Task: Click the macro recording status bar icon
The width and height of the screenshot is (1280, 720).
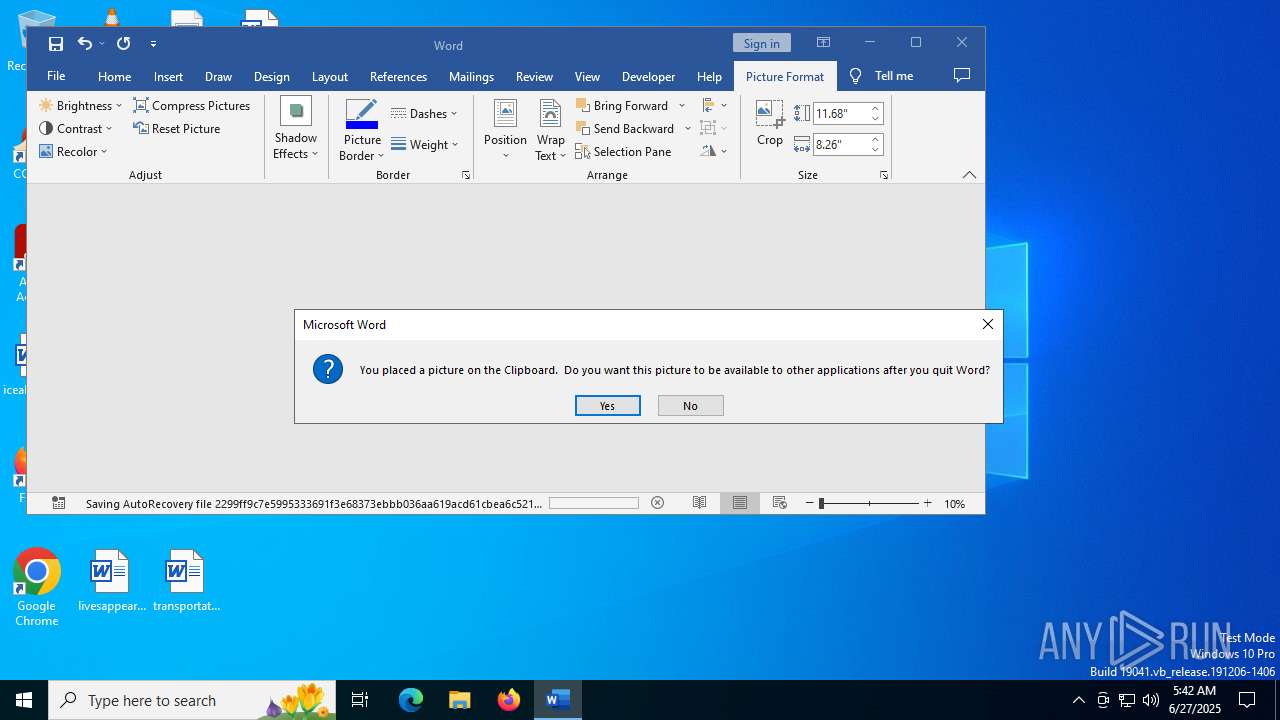Action: [x=59, y=503]
